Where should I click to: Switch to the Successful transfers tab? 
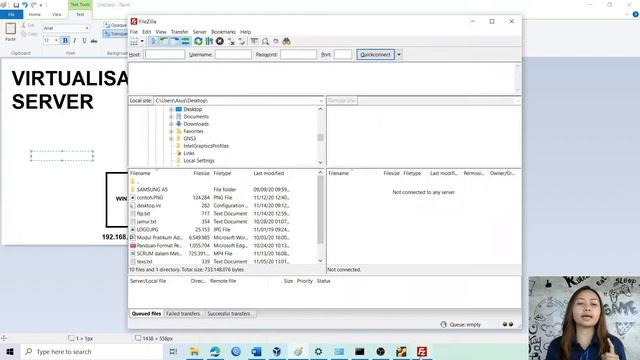[x=229, y=313]
